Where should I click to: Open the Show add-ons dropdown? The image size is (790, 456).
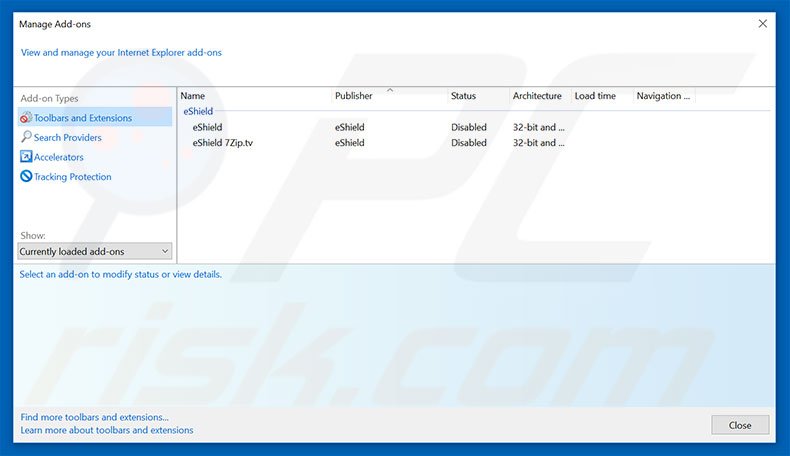click(x=95, y=252)
